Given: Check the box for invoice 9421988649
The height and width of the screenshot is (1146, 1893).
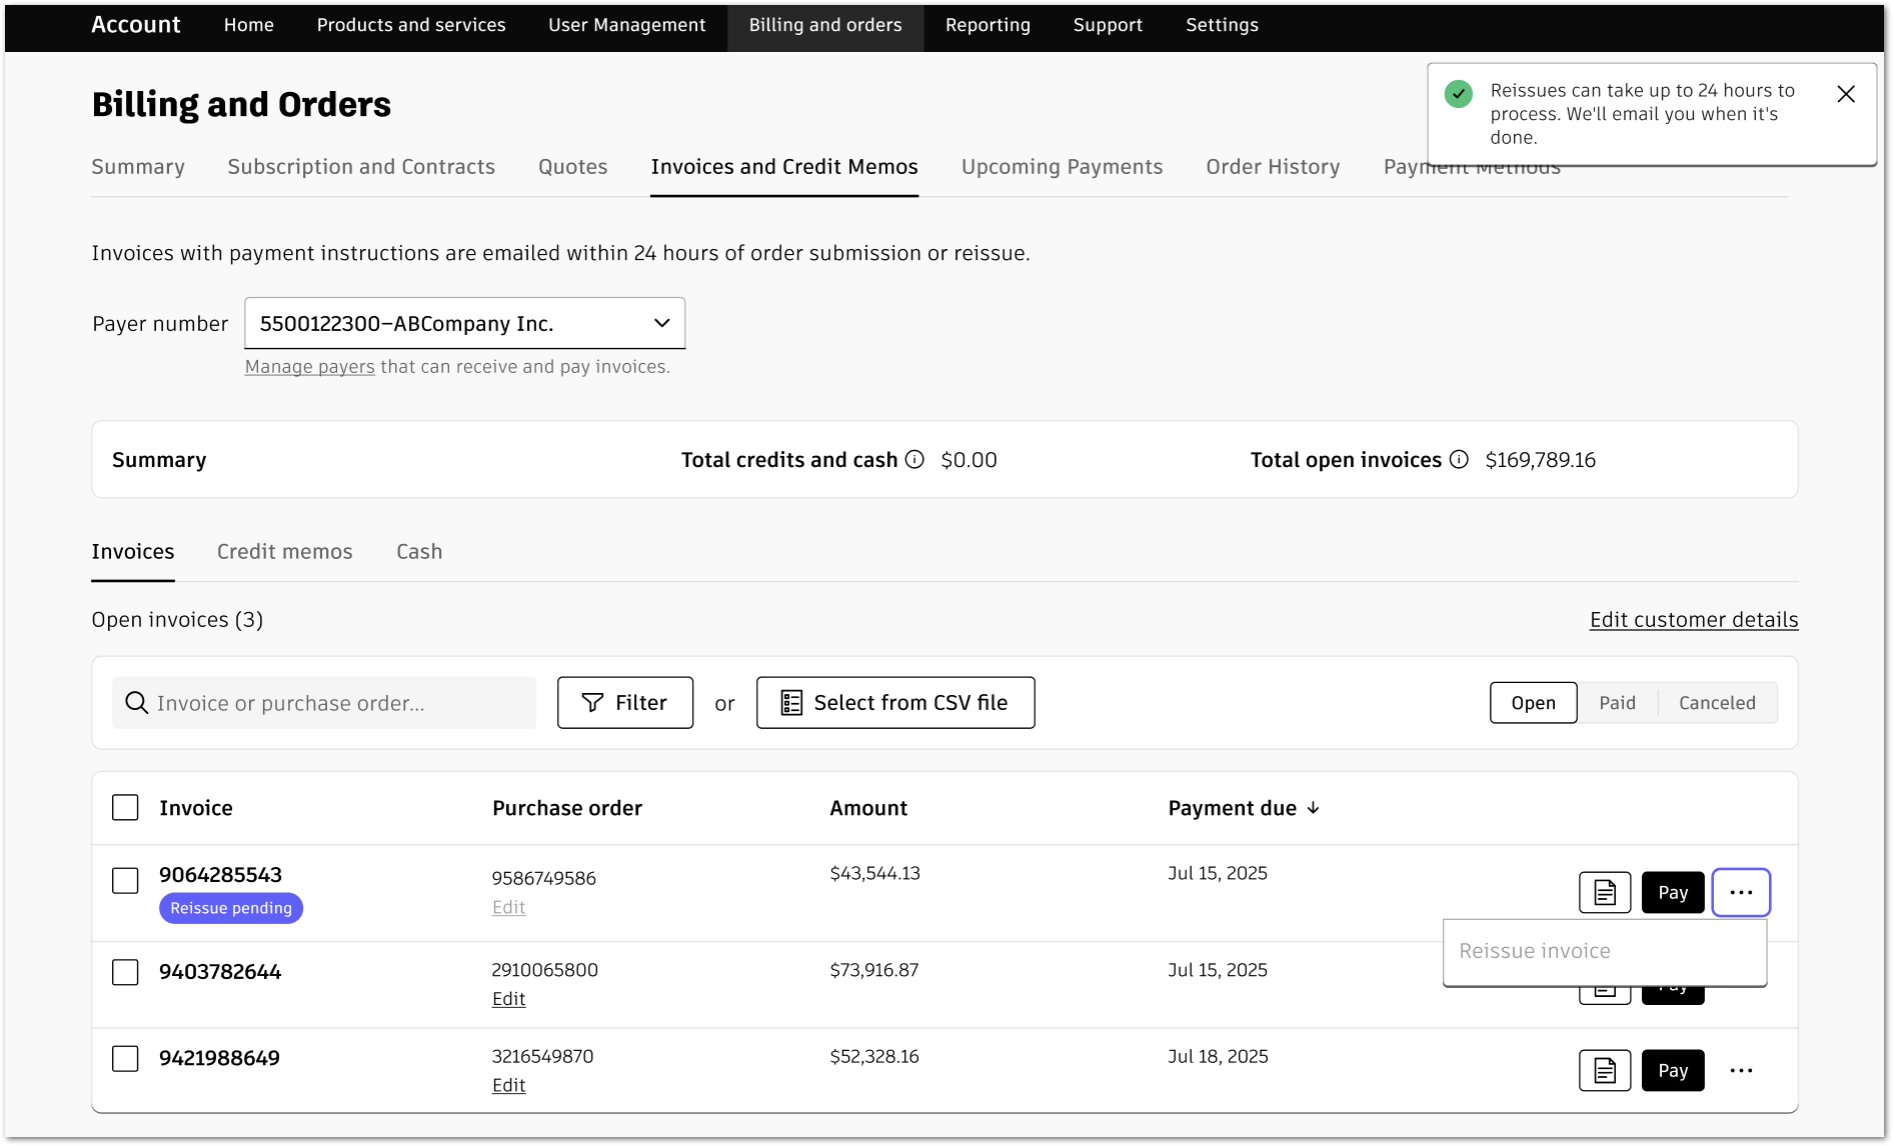Looking at the screenshot, I should pyautogui.click(x=125, y=1058).
